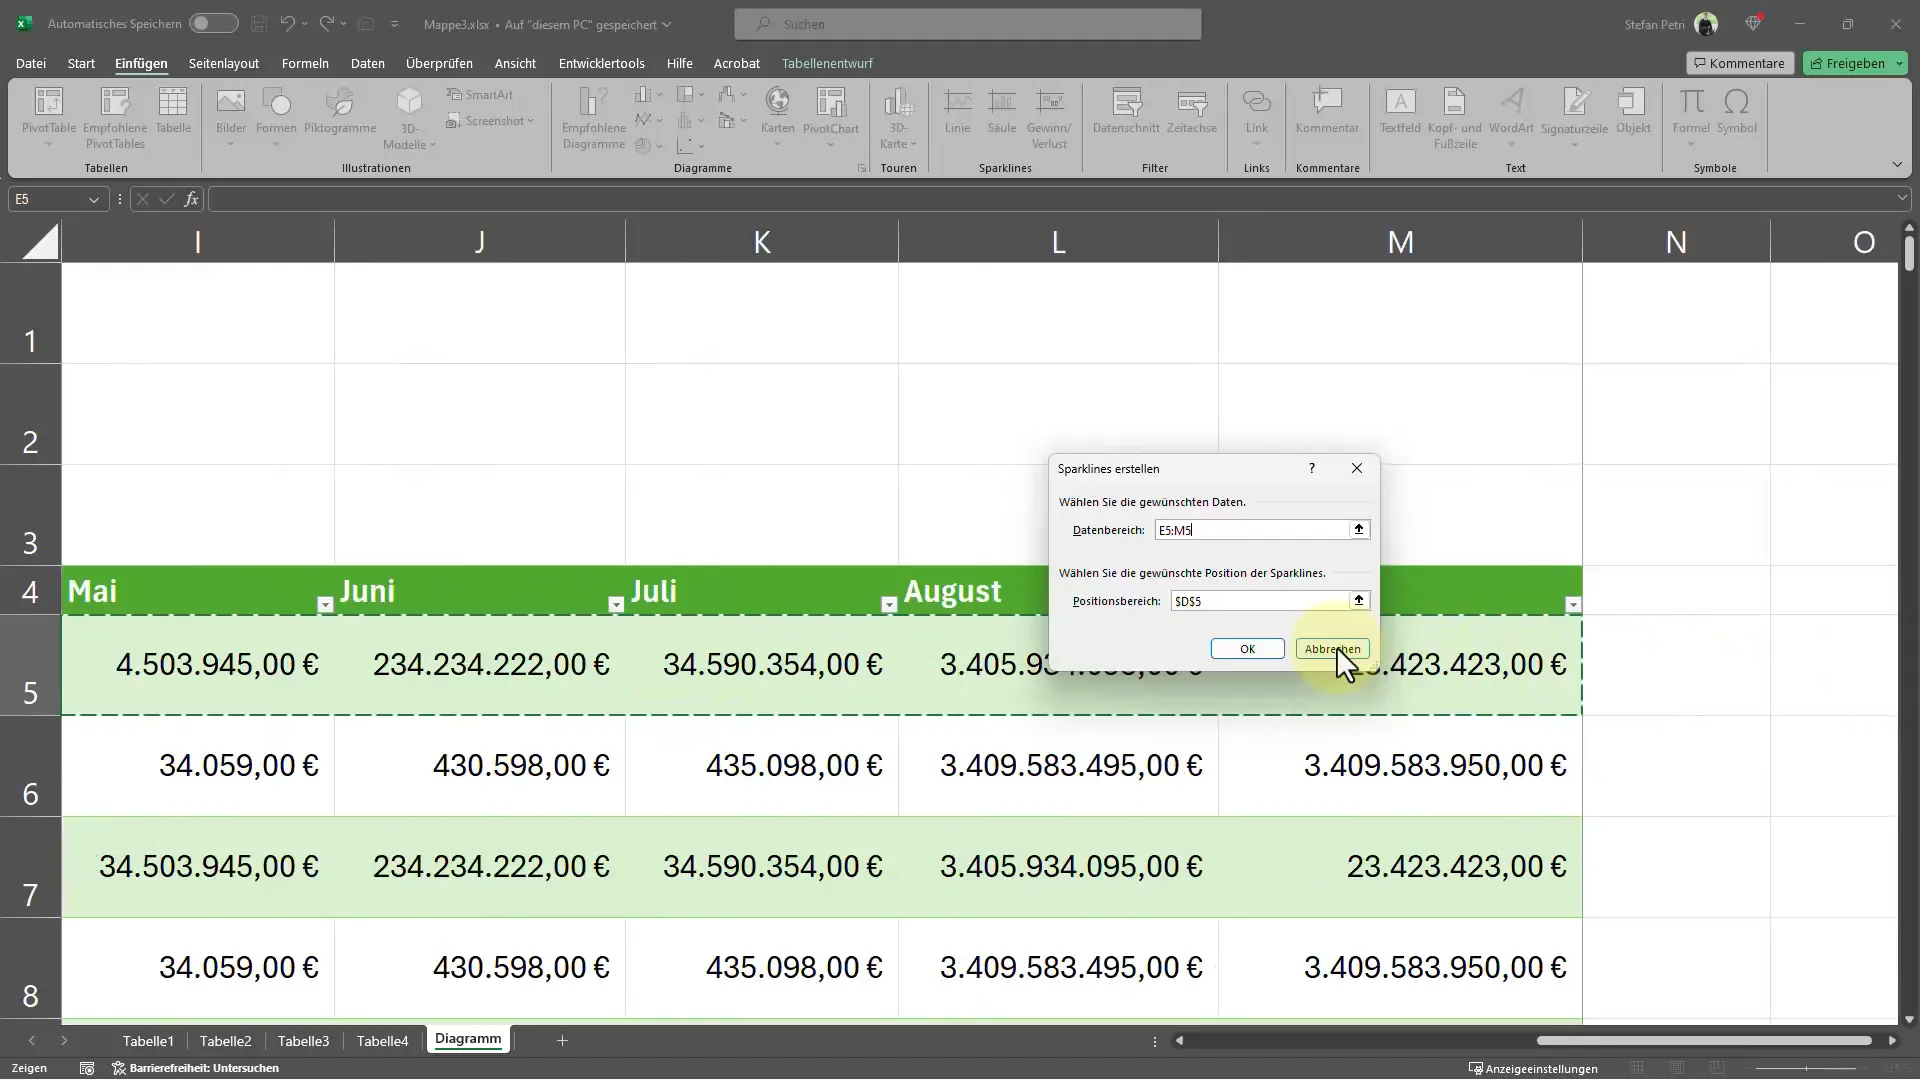Viewport: 1920px width, 1080px height.
Task: Open the Juni column filter dropdown
Action: (x=616, y=604)
